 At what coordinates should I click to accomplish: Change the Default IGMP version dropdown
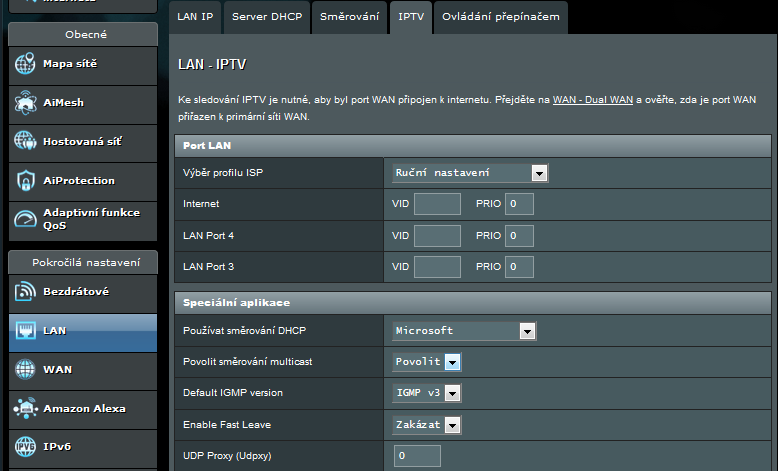[x=426, y=393]
